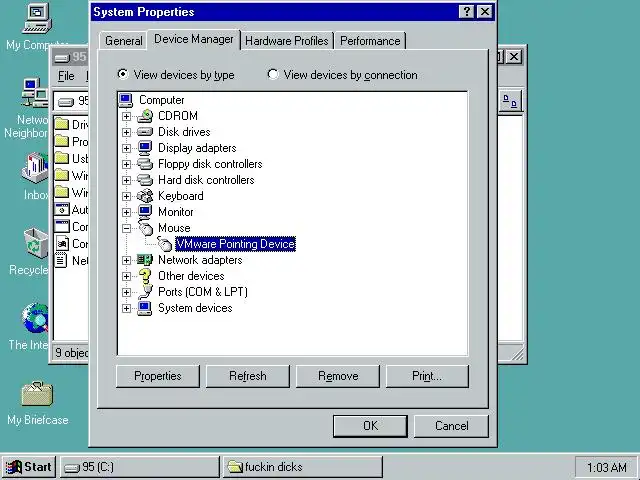Open File menu in 95 (C:) window
The height and width of the screenshot is (480, 640).
click(66, 76)
